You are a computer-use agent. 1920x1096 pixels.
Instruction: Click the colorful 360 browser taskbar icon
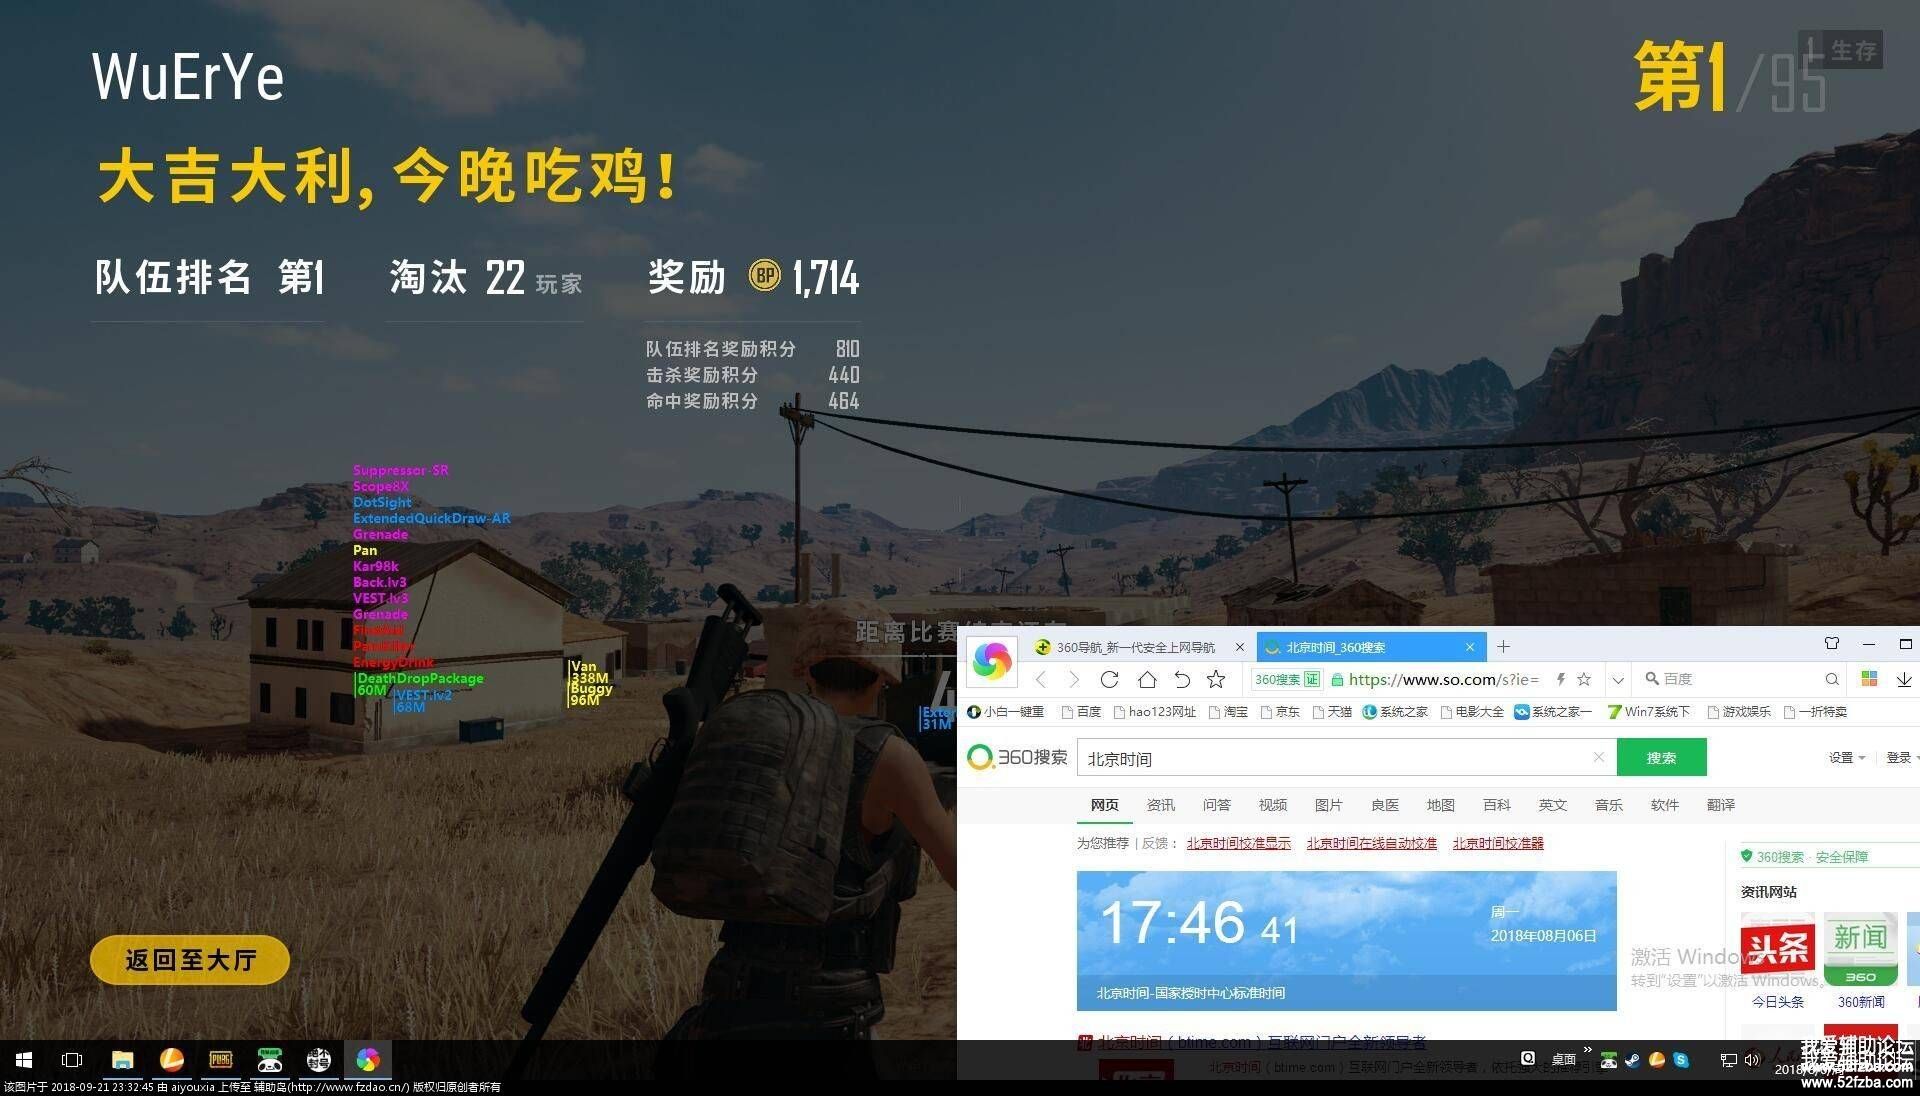367,1059
